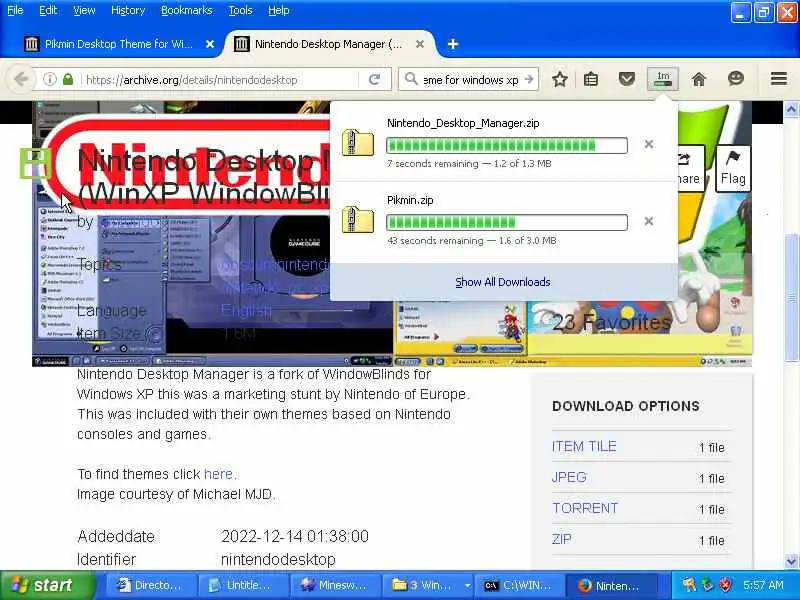Open ITEM TILE download option
Screen dimensions: 800x600
click(x=584, y=446)
